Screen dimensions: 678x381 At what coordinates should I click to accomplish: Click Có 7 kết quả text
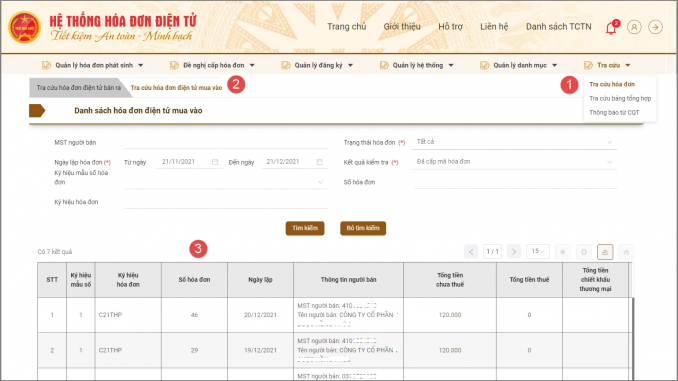[55, 252]
